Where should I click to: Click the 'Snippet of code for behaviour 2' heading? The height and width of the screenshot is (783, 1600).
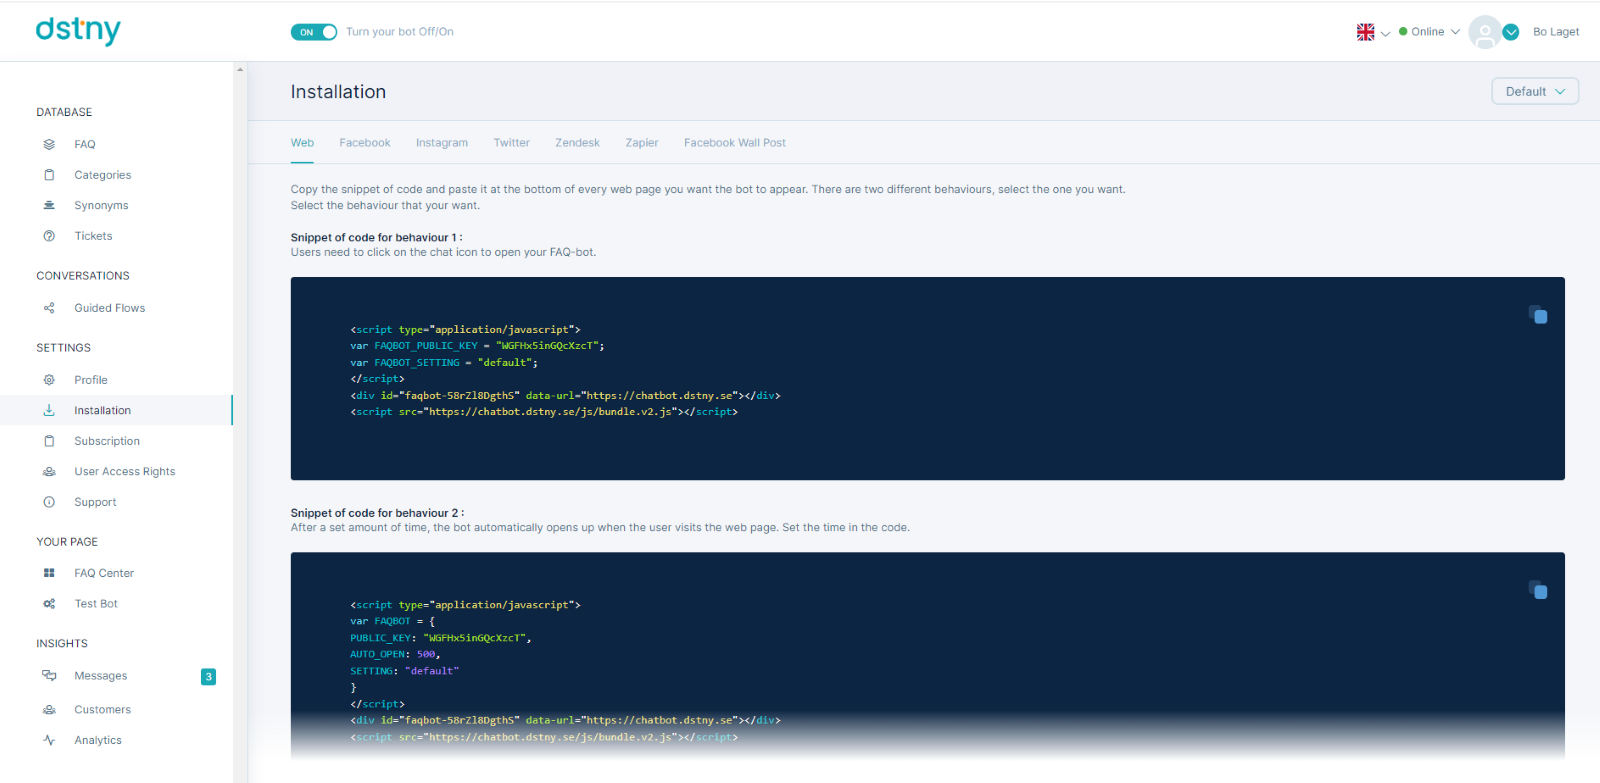(377, 513)
